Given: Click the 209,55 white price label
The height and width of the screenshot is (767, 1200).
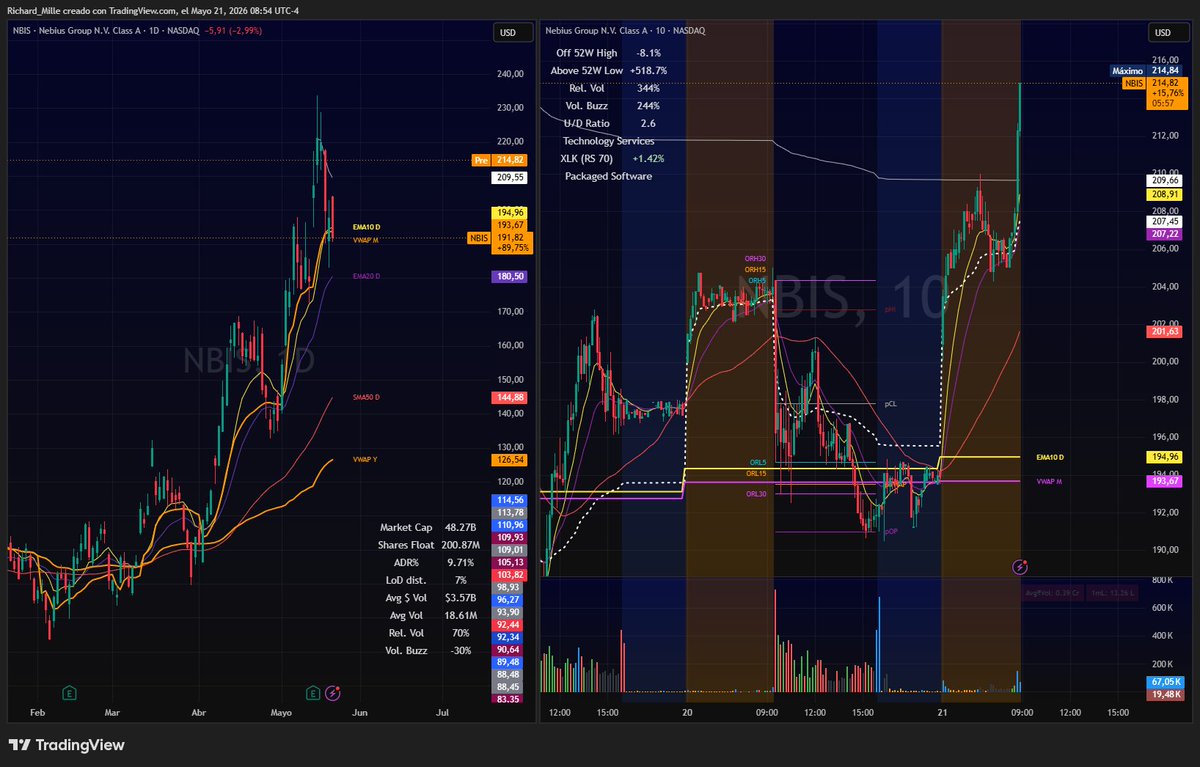Looking at the screenshot, I should coord(511,178).
